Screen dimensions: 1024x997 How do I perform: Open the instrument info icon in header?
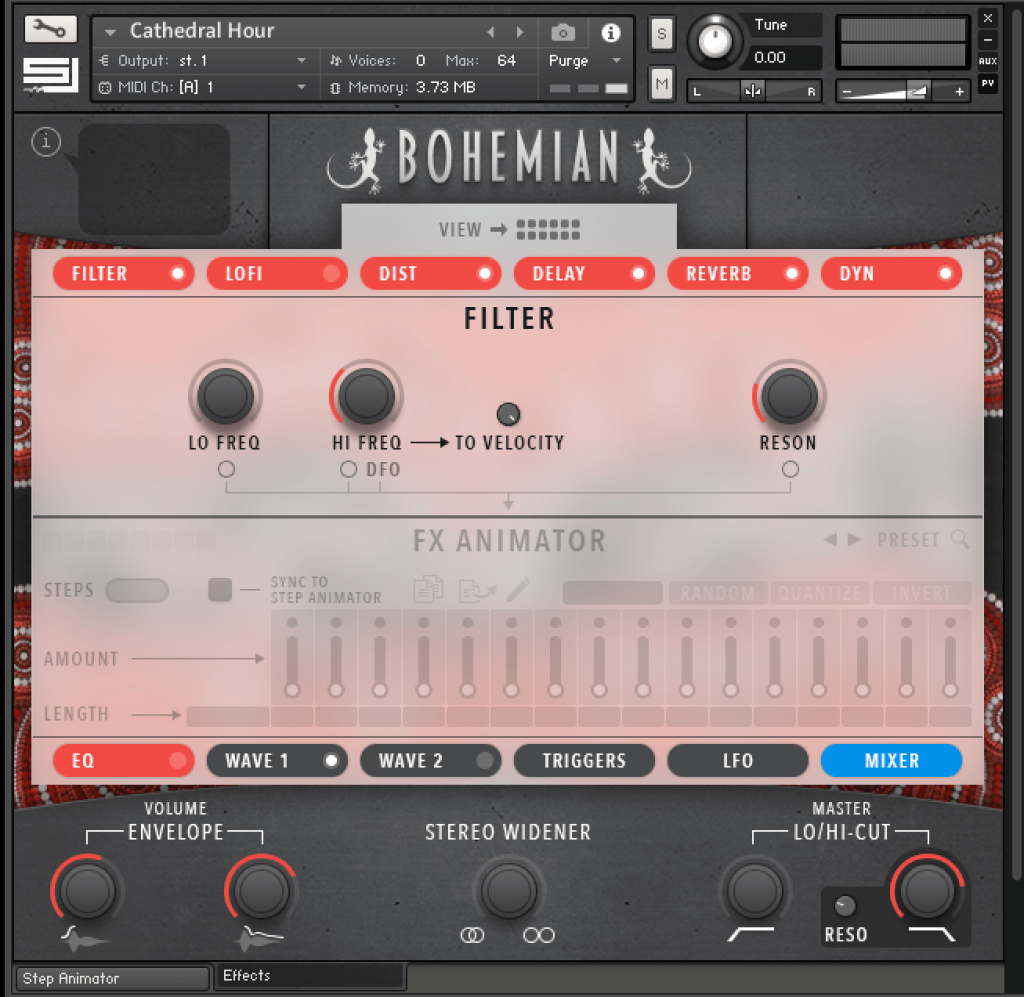pos(610,33)
